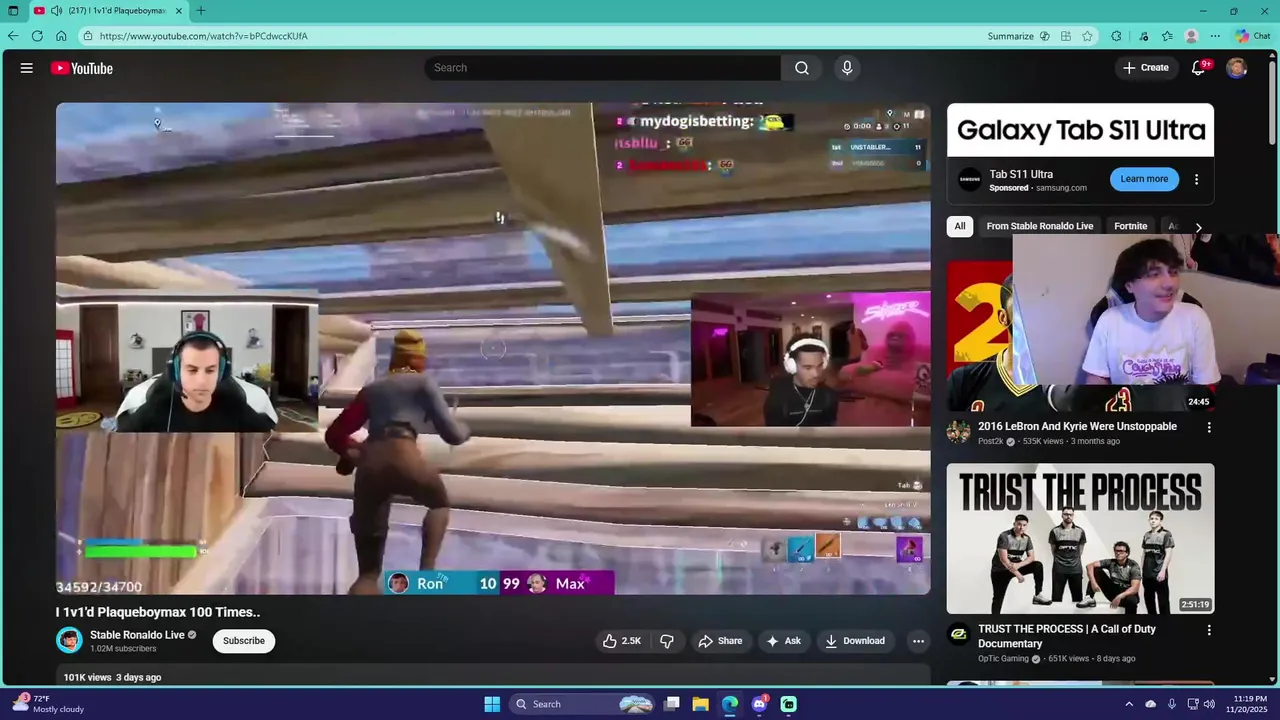This screenshot has height=720, width=1280.
Task: Click taskbar Search box
Action: [x=584, y=704]
